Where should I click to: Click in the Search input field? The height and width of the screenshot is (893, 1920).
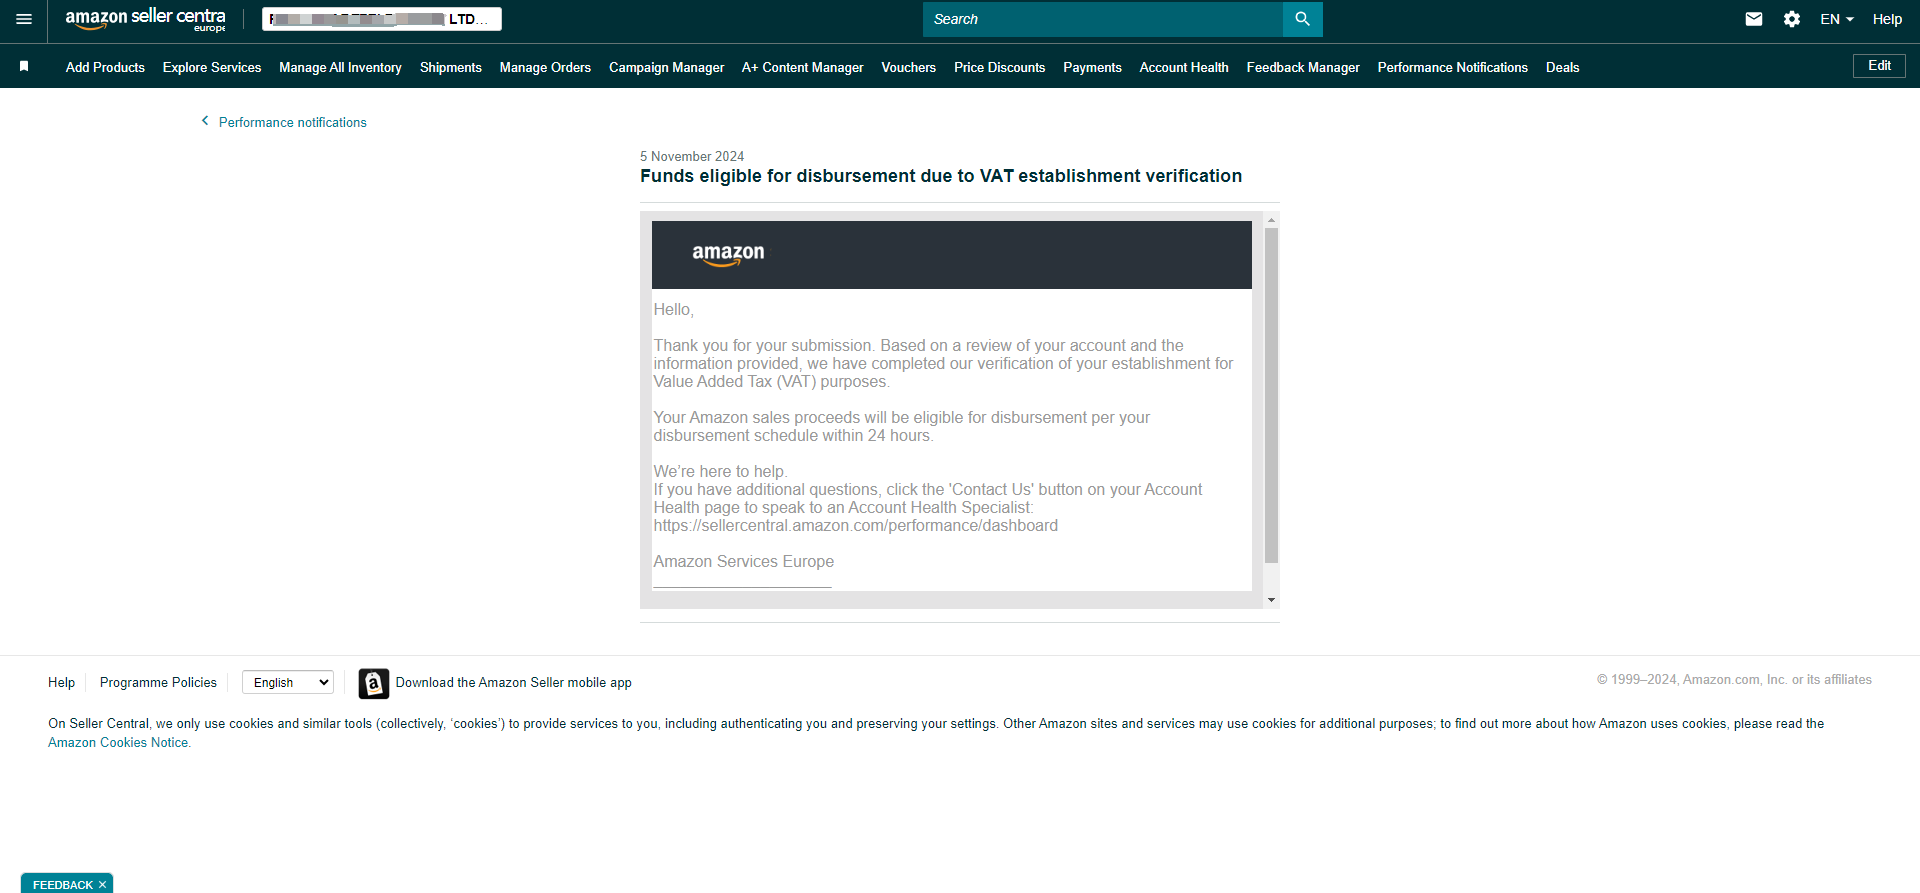tap(1102, 19)
